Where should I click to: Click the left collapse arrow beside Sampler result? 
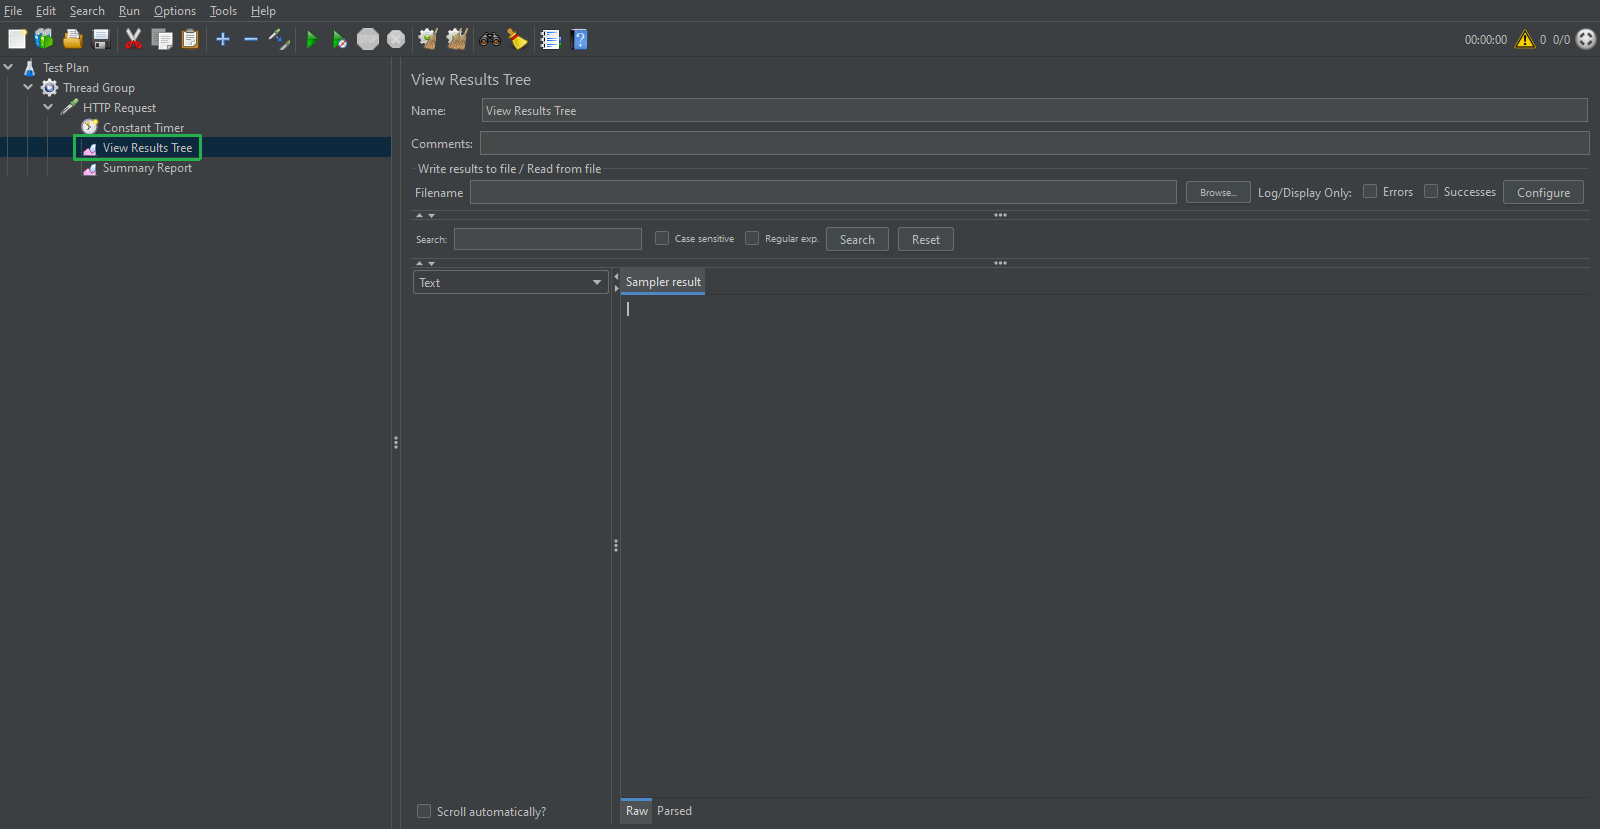point(616,276)
